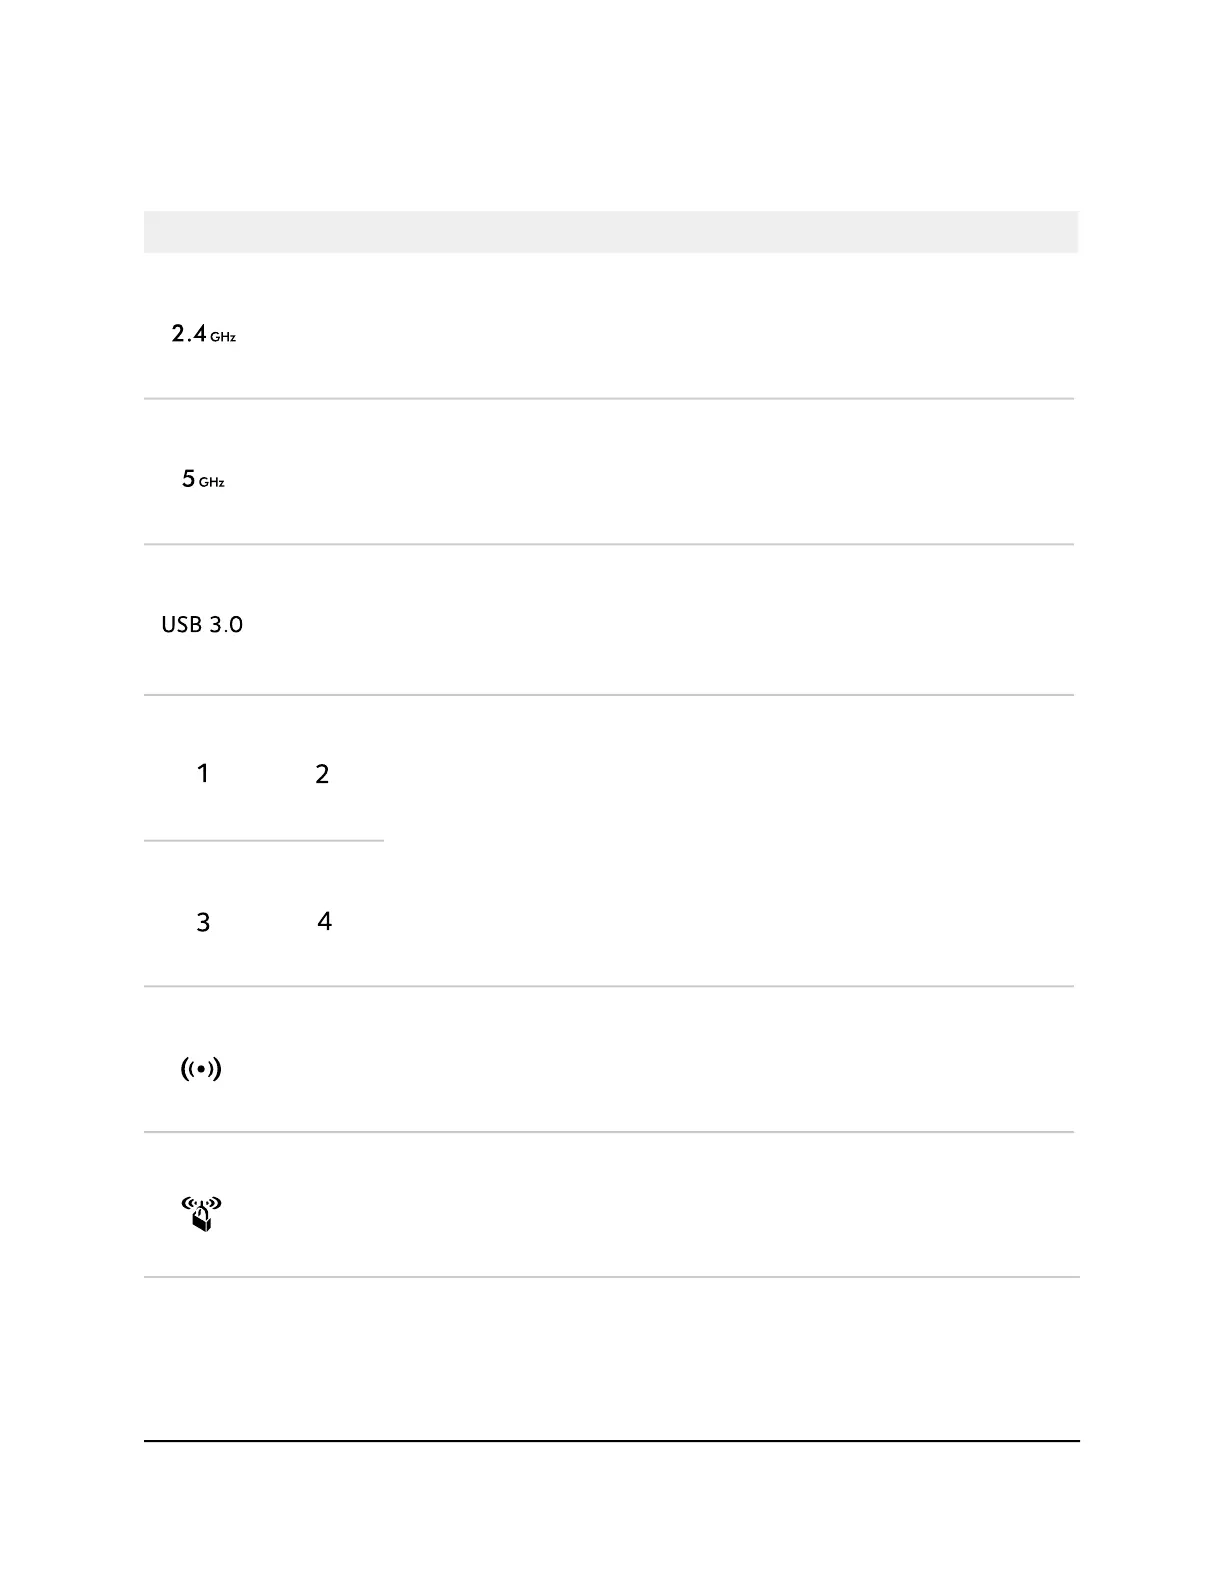Click the WiFi broadcast signal icon

click(201, 1069)
